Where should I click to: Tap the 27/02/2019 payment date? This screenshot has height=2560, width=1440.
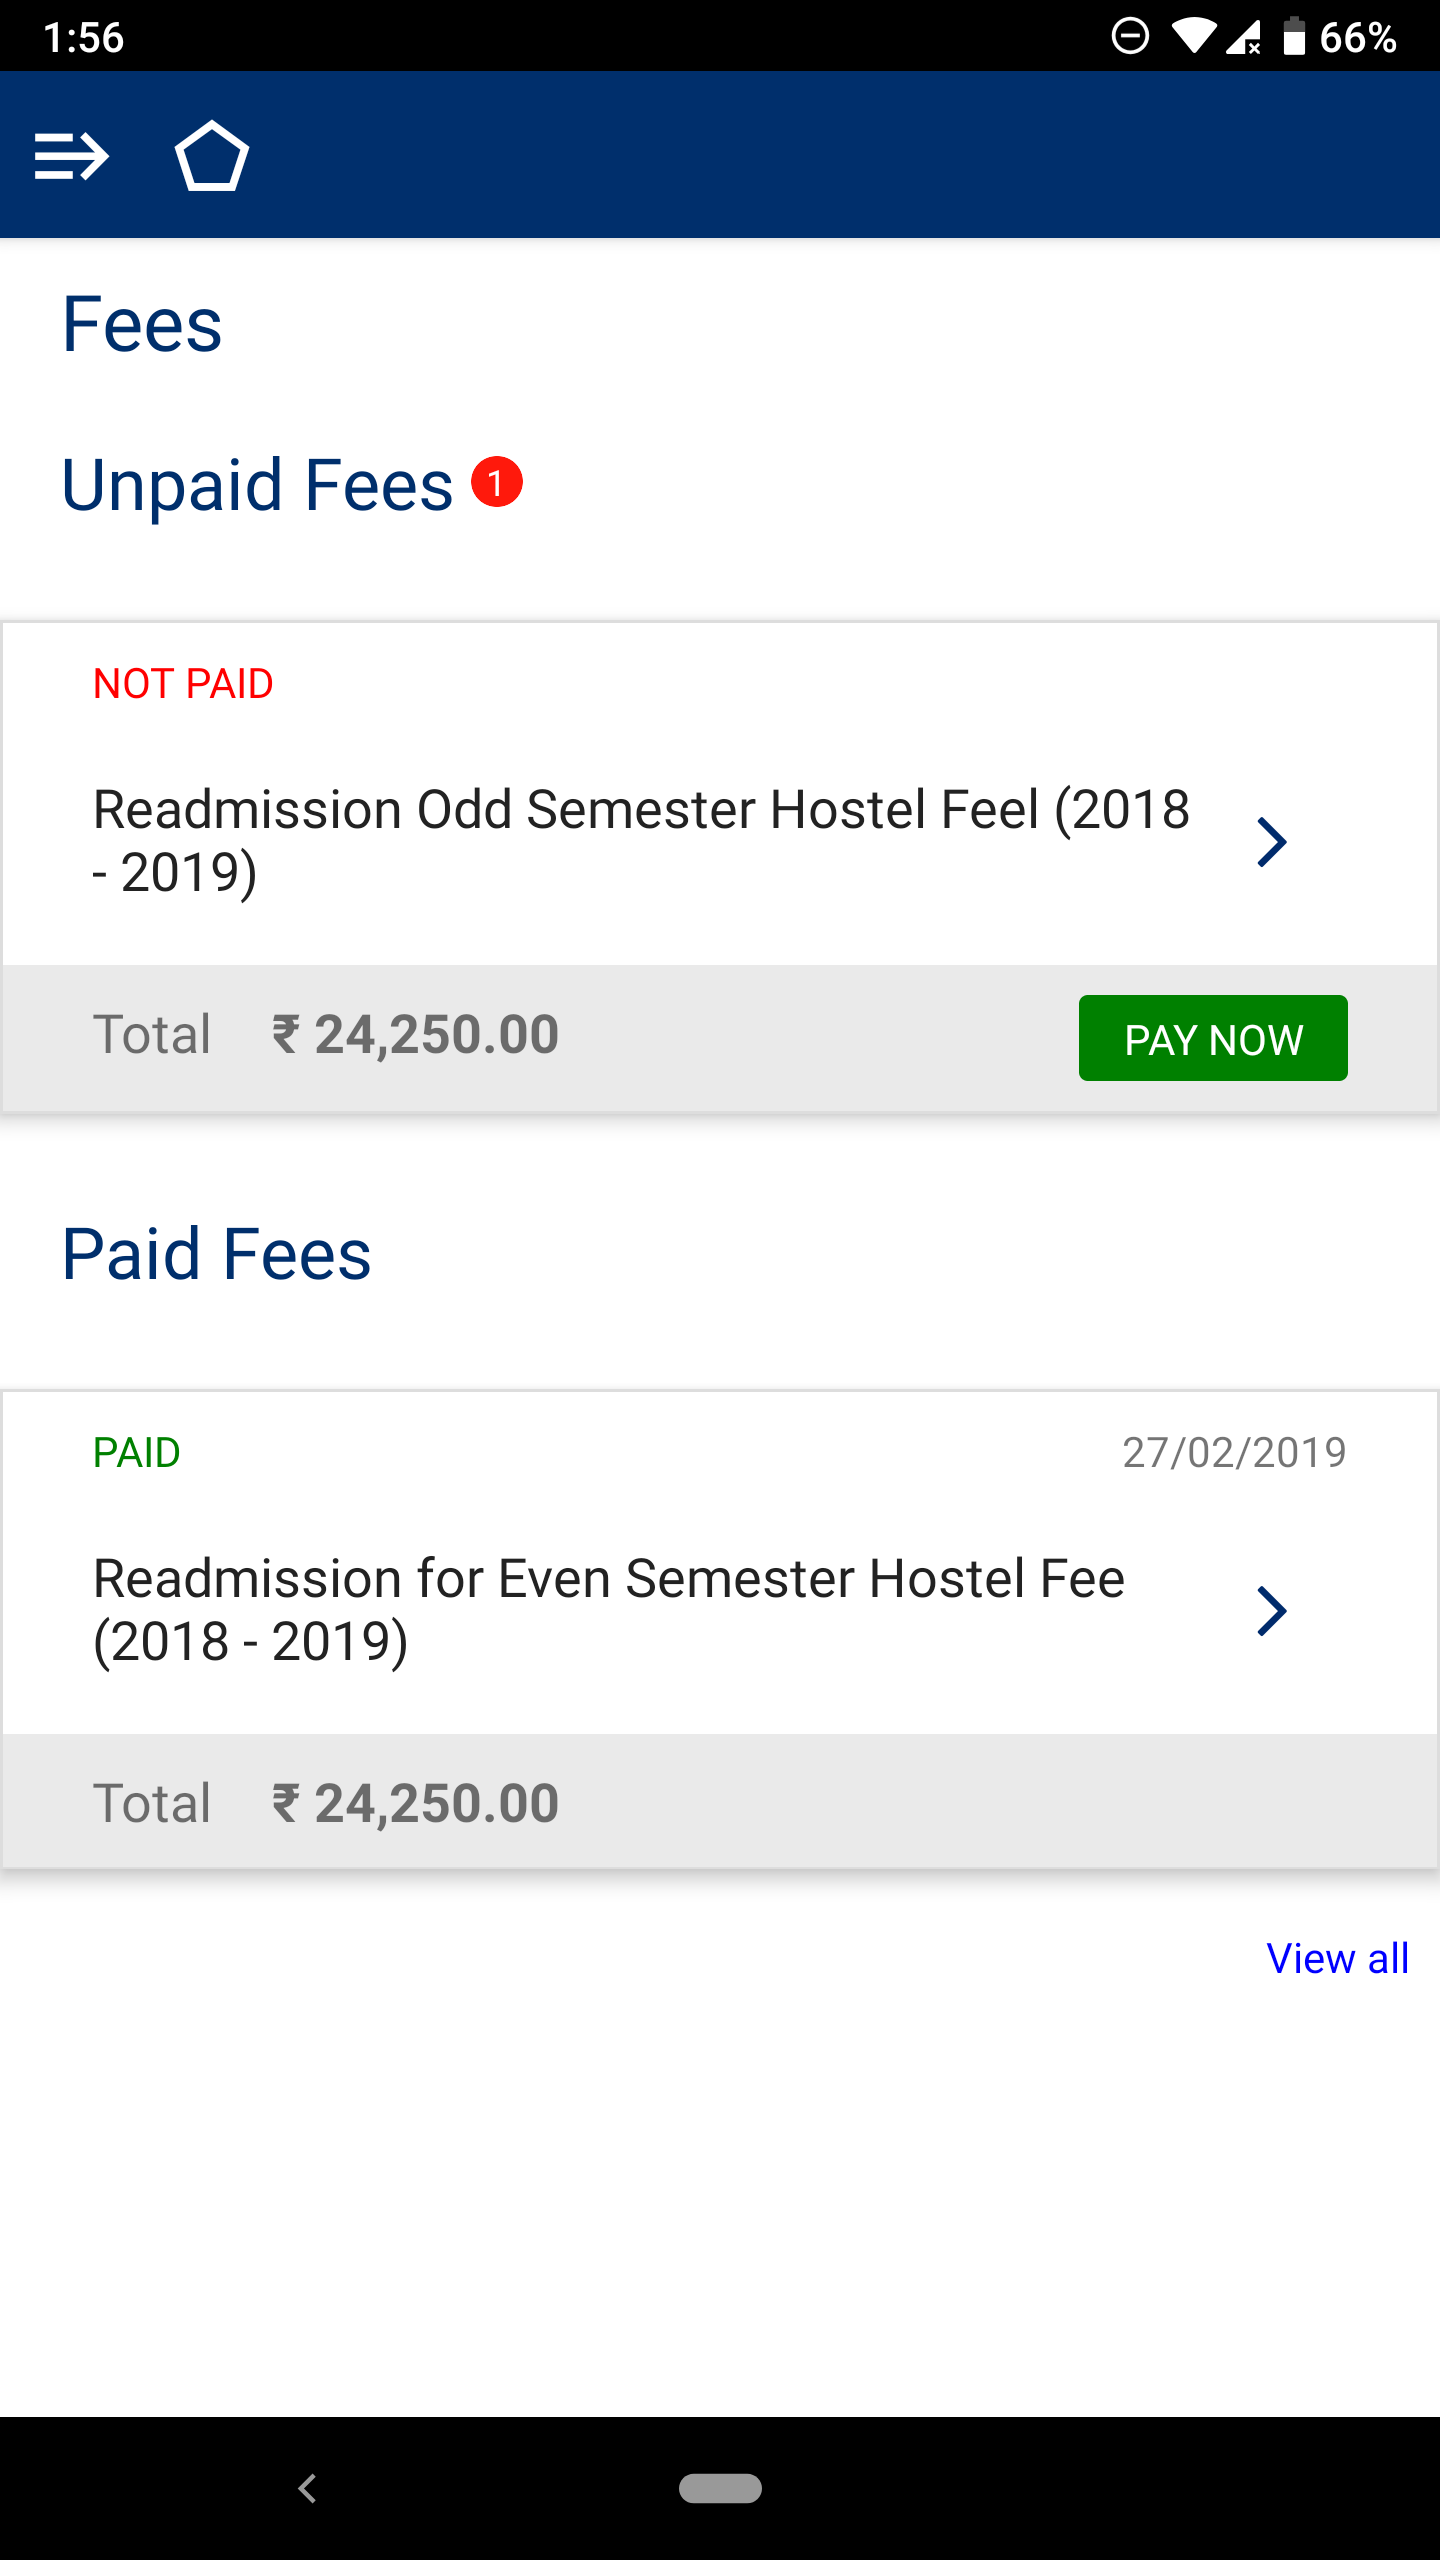pyautogui.click(x=1234, y=1453)
